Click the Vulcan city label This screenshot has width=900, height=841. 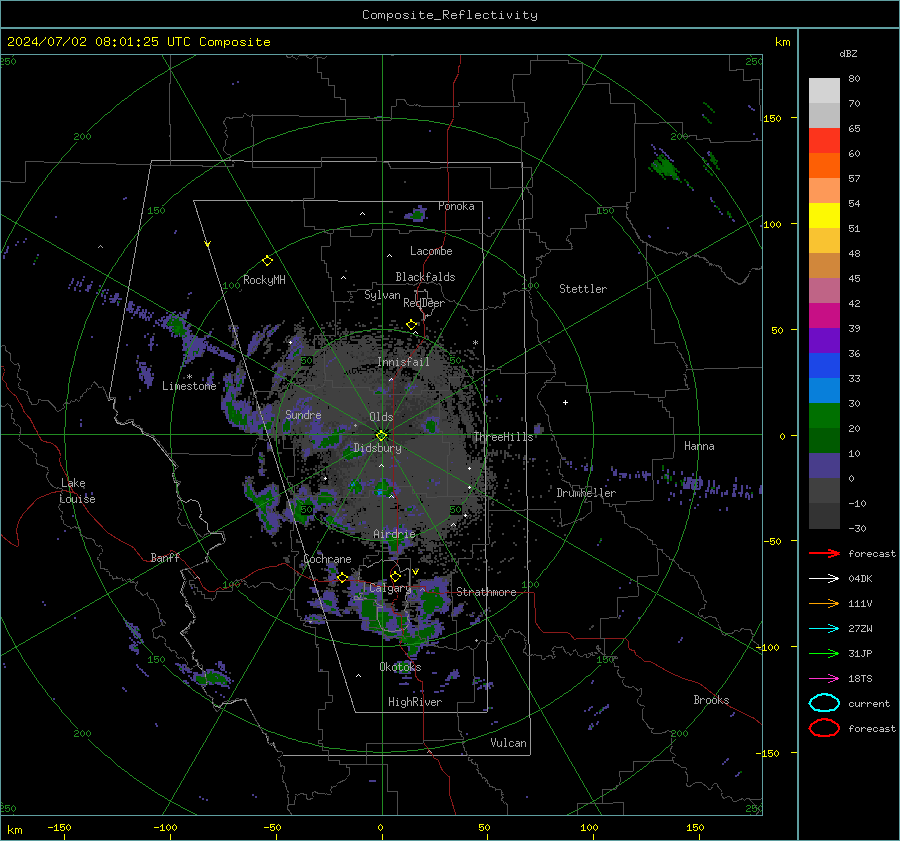[x=508, y=743]
